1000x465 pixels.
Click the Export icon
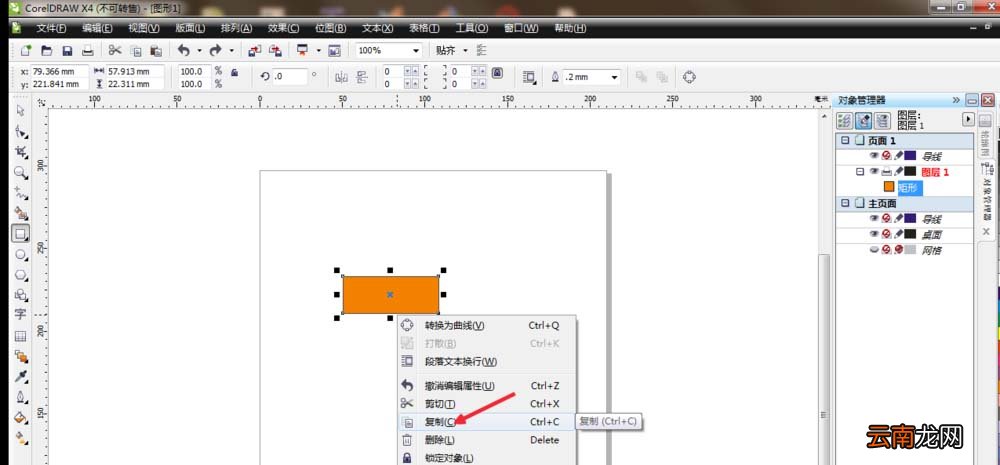pyautogui.click(x=276, y=50)
